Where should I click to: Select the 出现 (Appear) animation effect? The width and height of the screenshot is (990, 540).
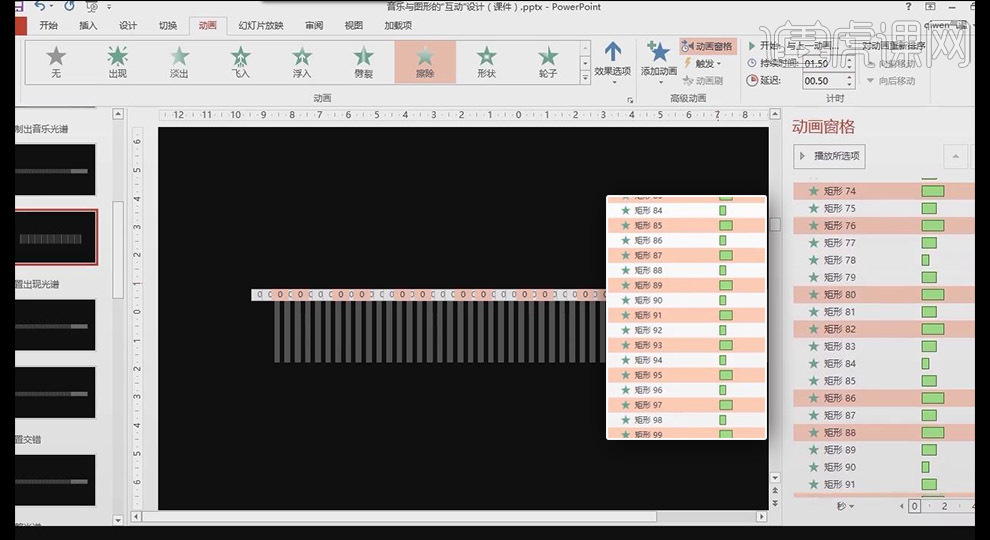point(117,61)
